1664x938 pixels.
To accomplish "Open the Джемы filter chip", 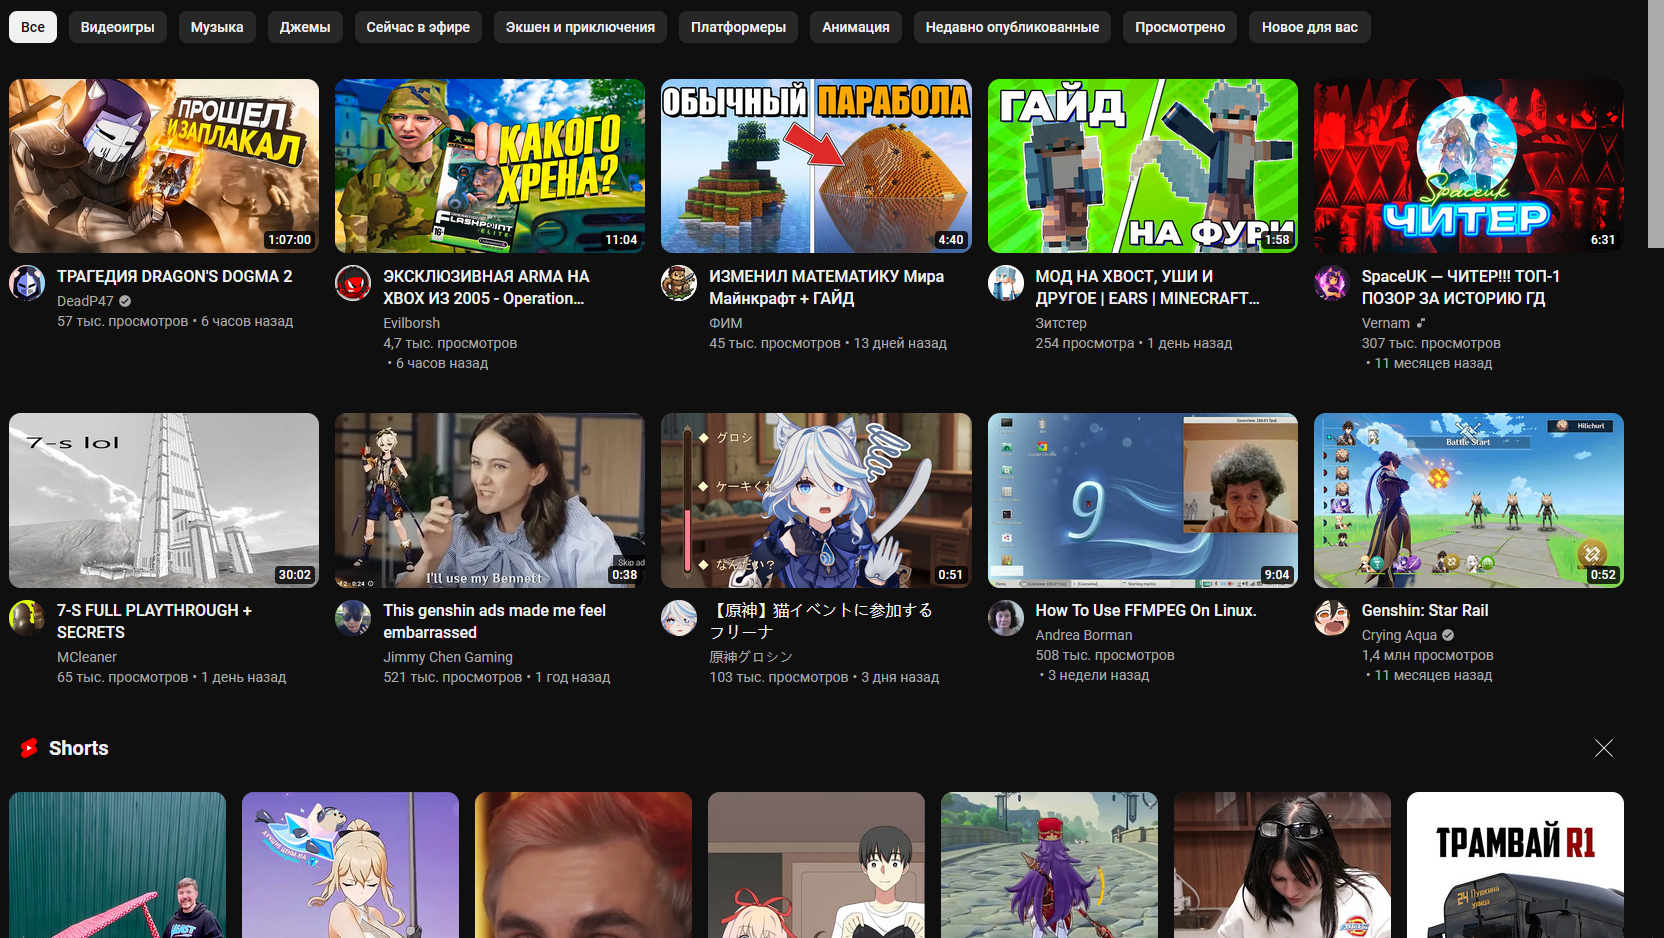I will pyautogui.click(x=305, y=27).
